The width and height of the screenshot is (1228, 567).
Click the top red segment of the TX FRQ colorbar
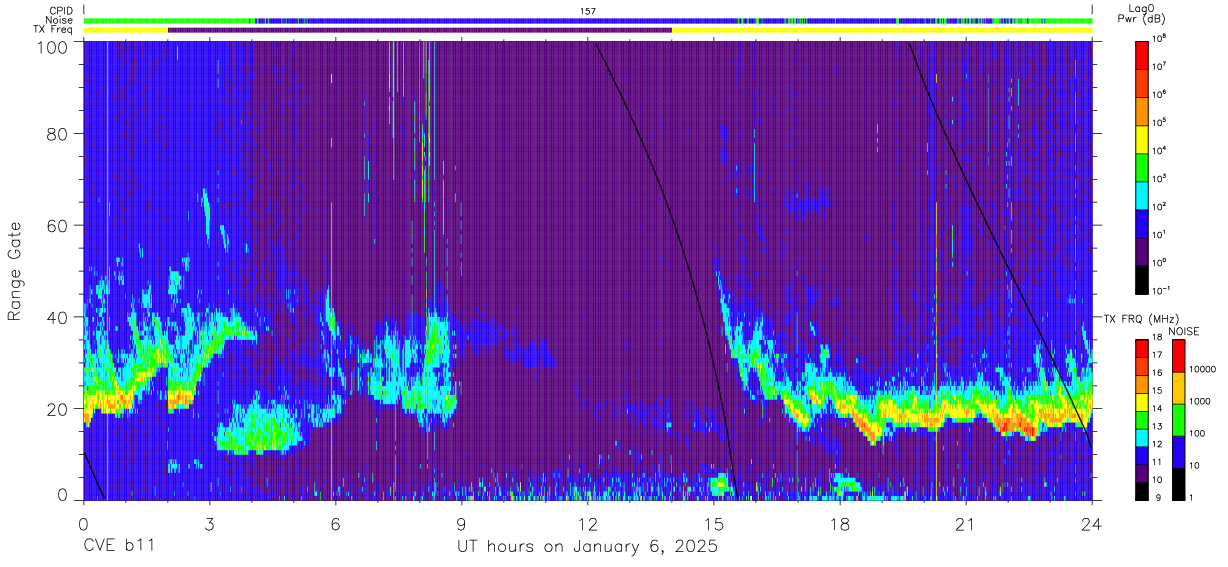pyautogui.click(x=1141, y=347)
